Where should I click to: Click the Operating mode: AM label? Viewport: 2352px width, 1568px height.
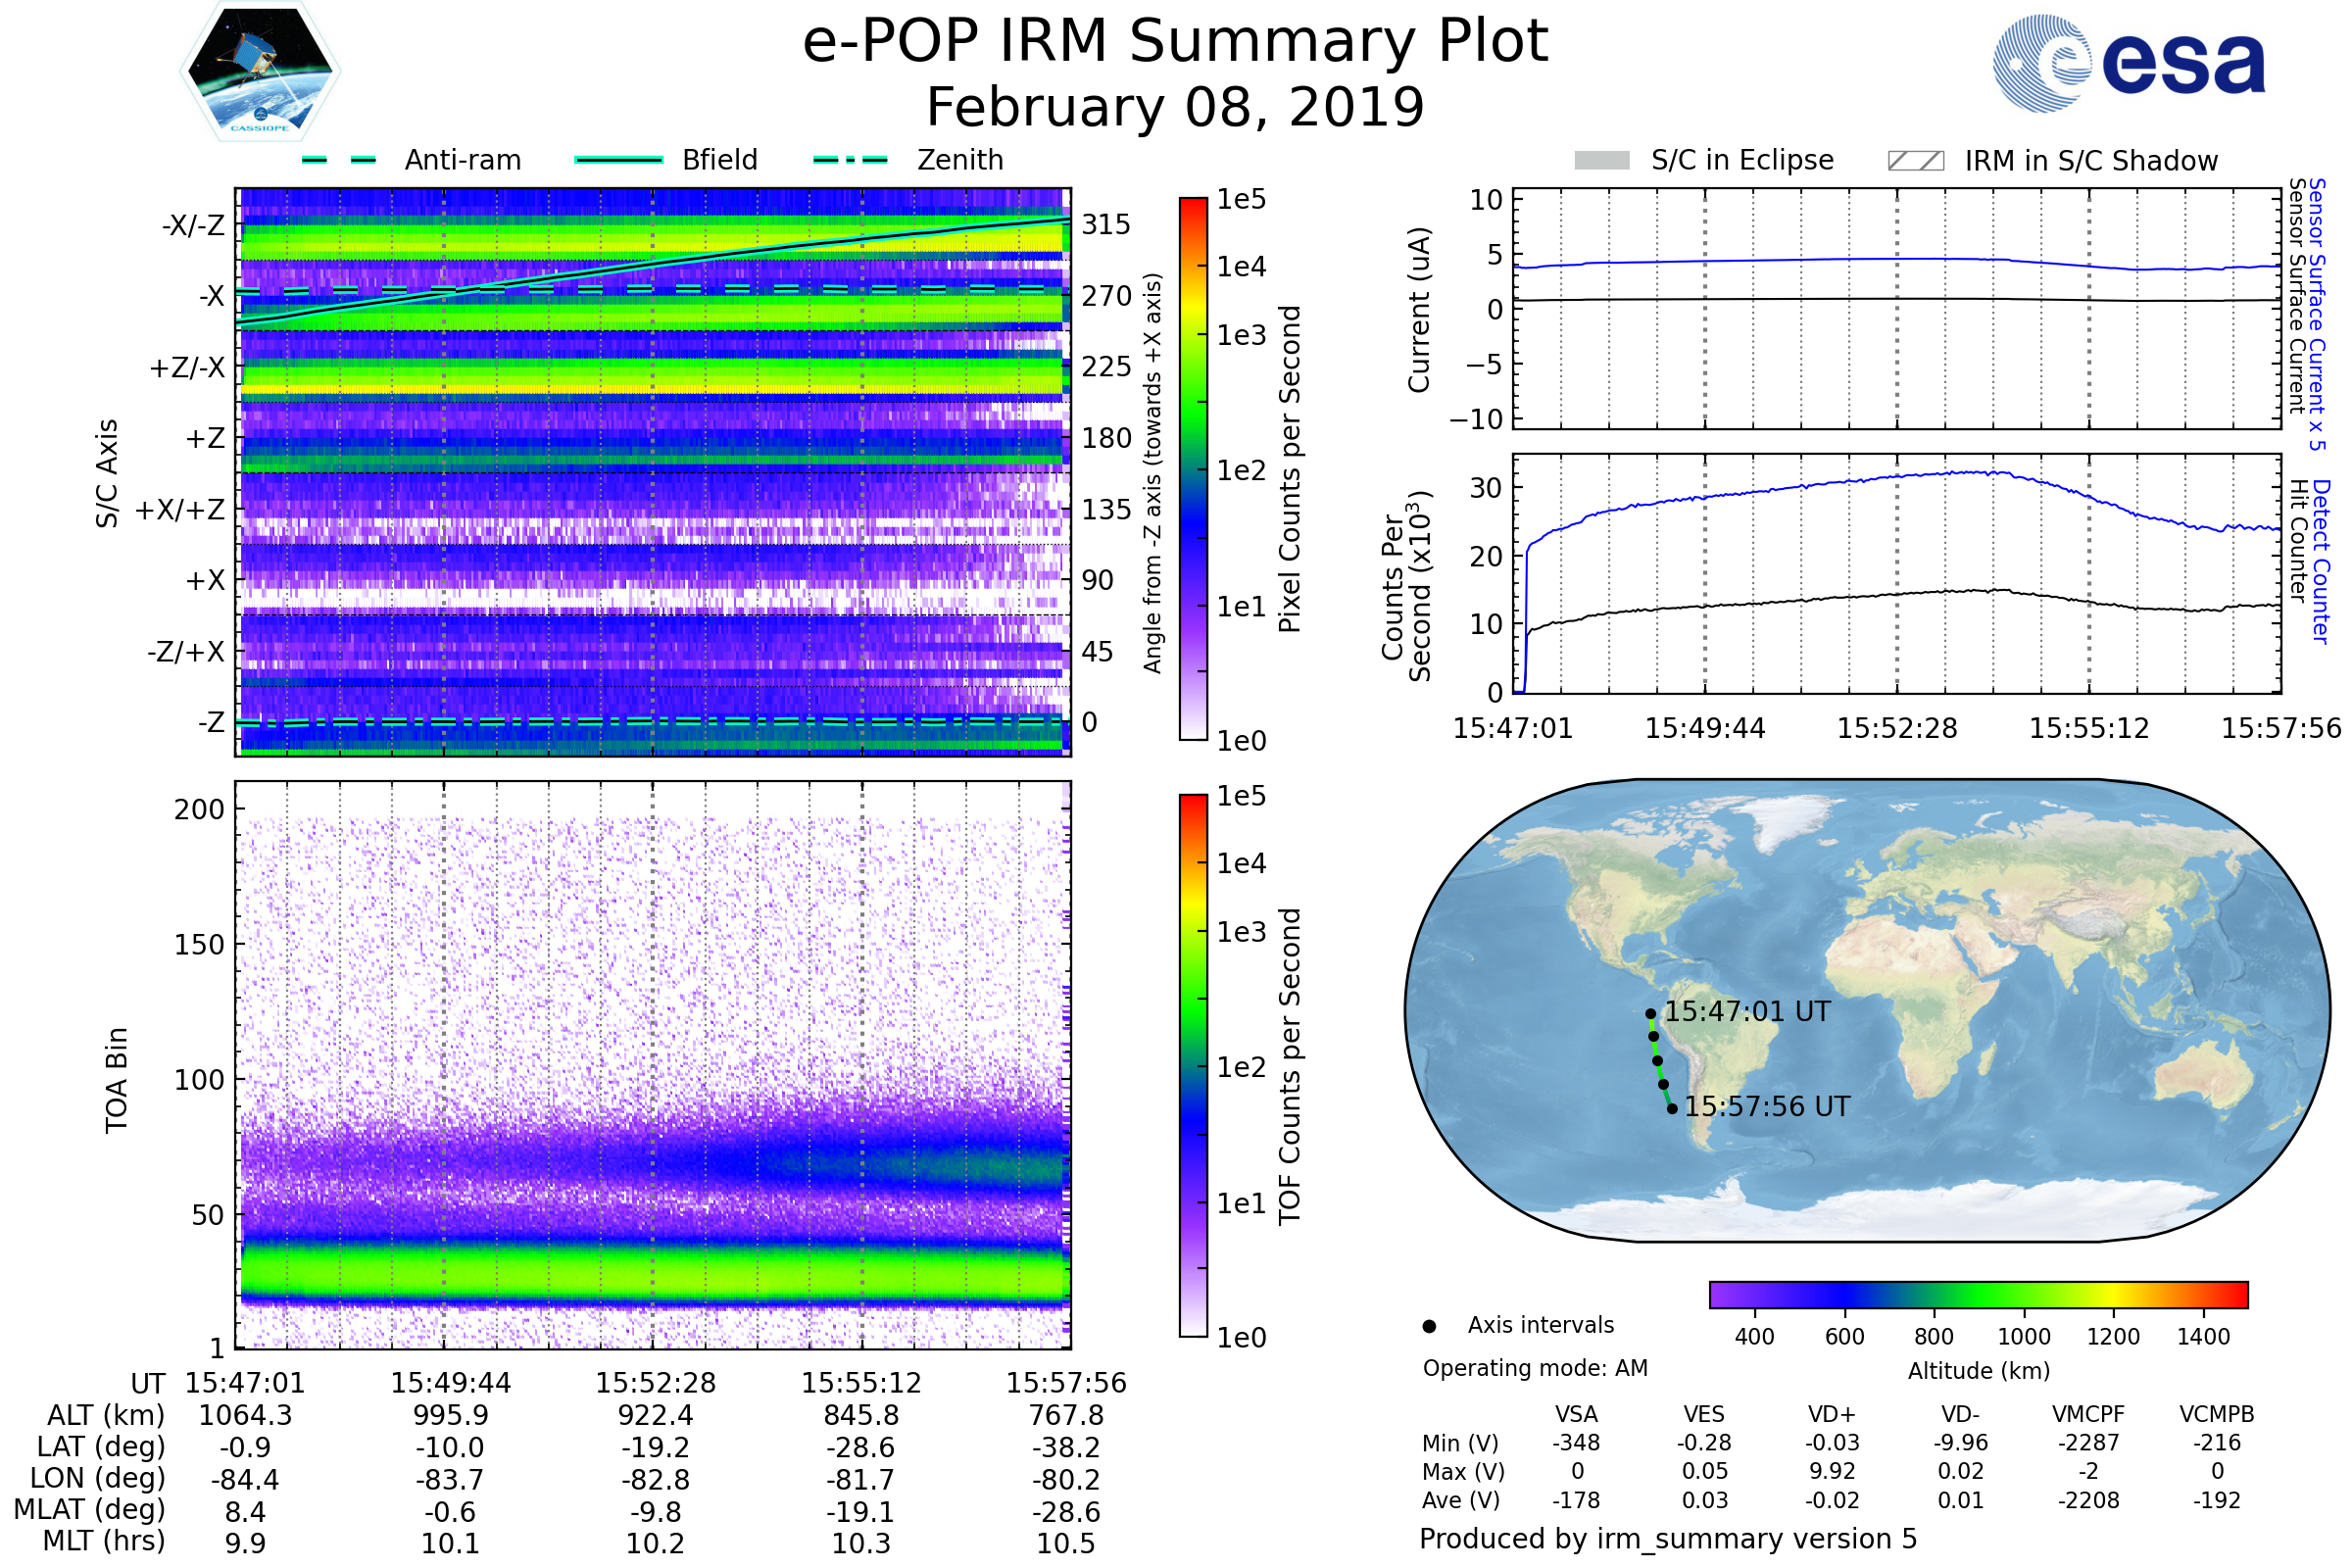pos(1535,1368)
